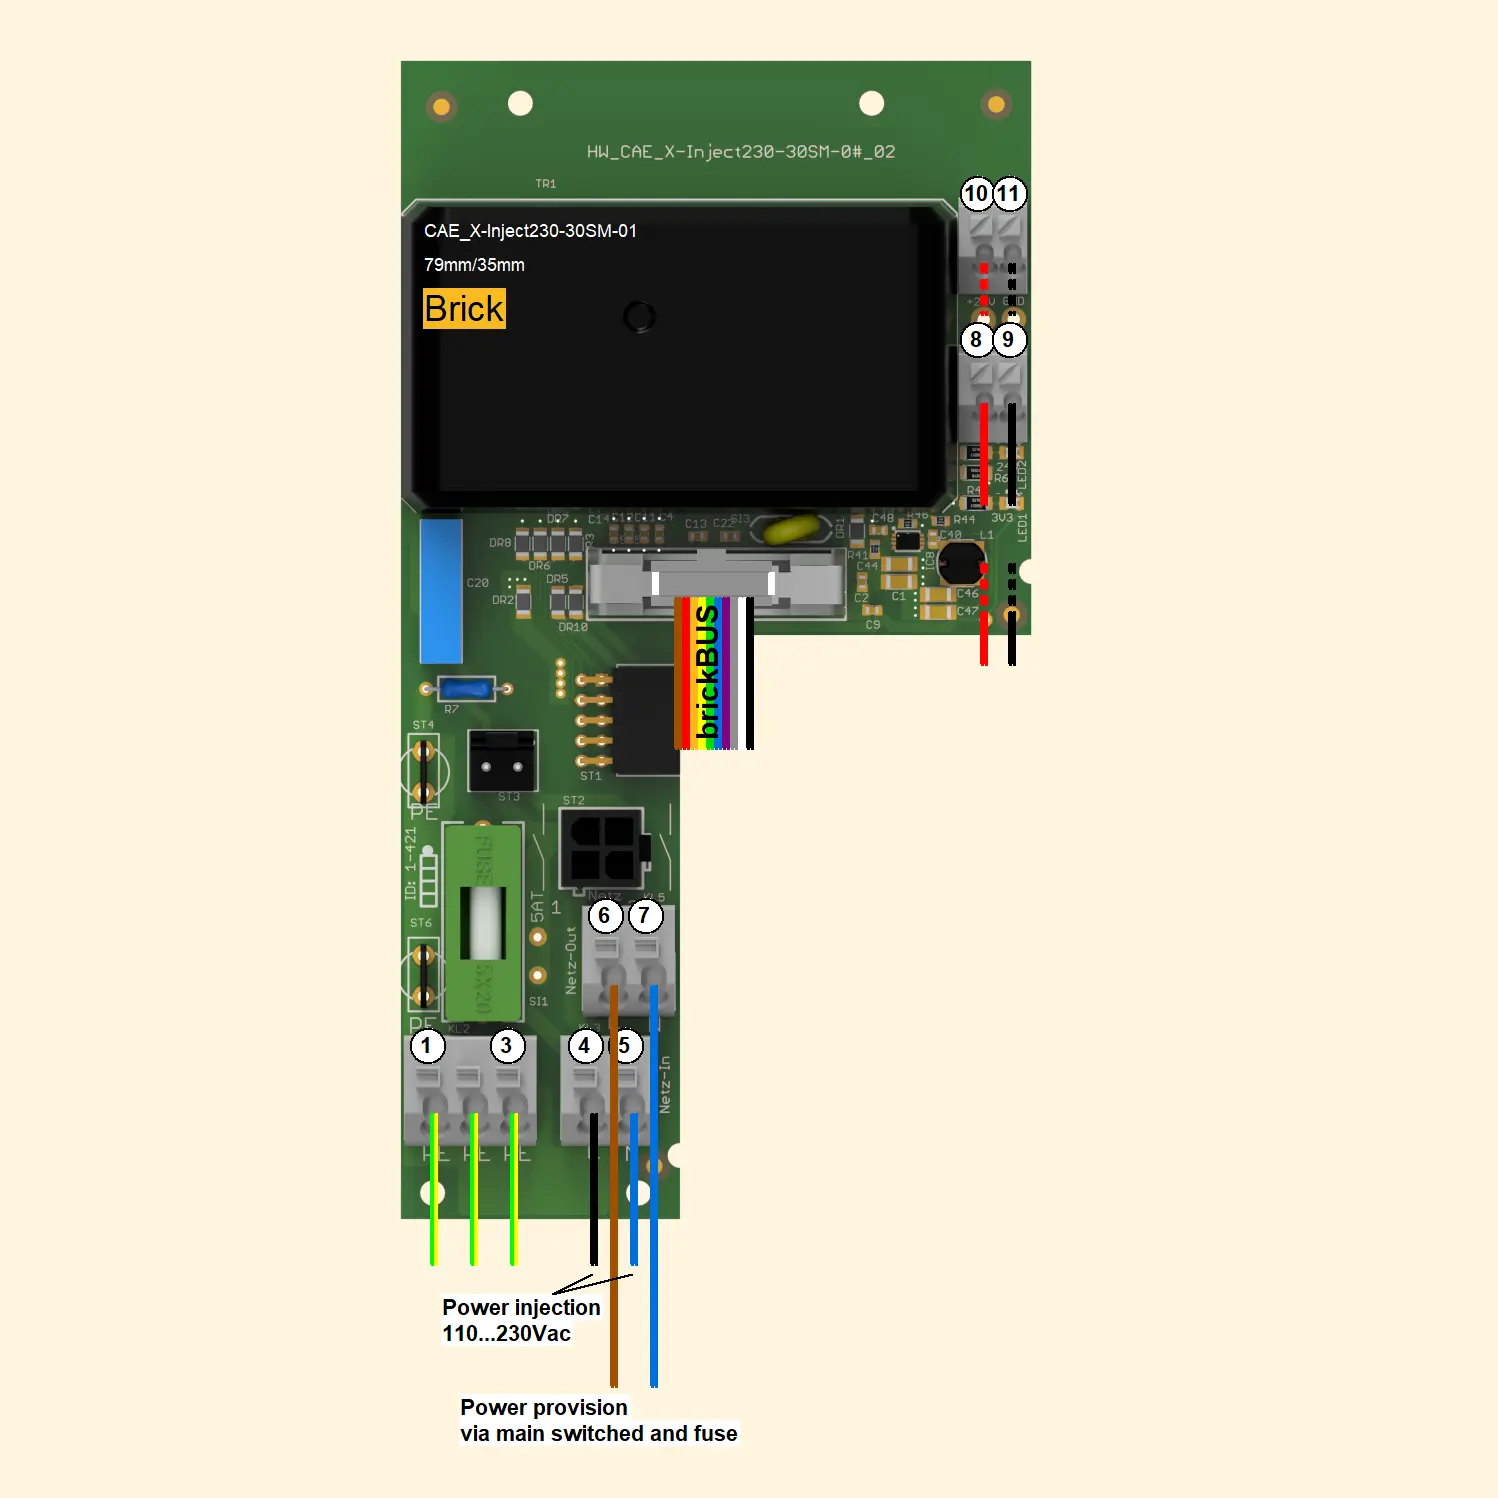The image size is (1498, 1498).
Task: Click the HW_CAE_X-Inject230-30SM board title text
Action: click(740, 152)
